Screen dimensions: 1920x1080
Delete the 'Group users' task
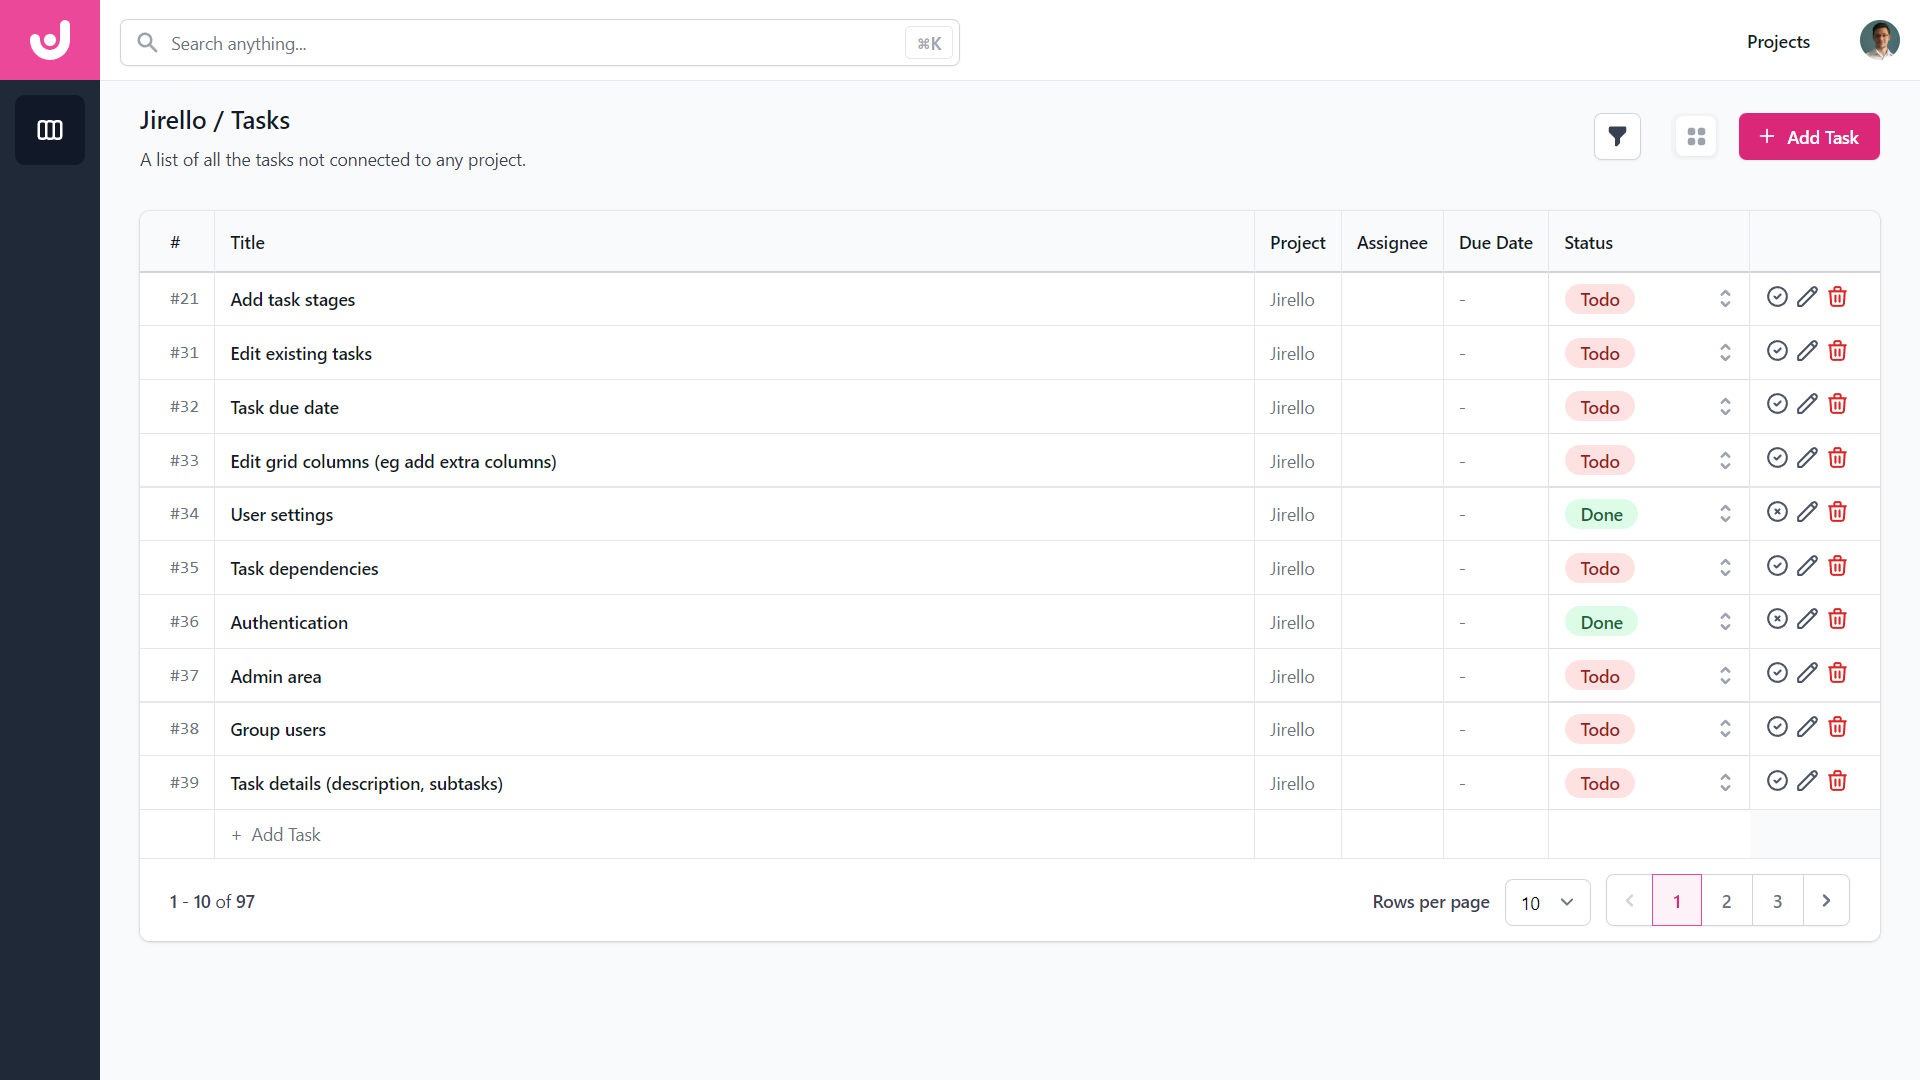(x=1837, y=727)
